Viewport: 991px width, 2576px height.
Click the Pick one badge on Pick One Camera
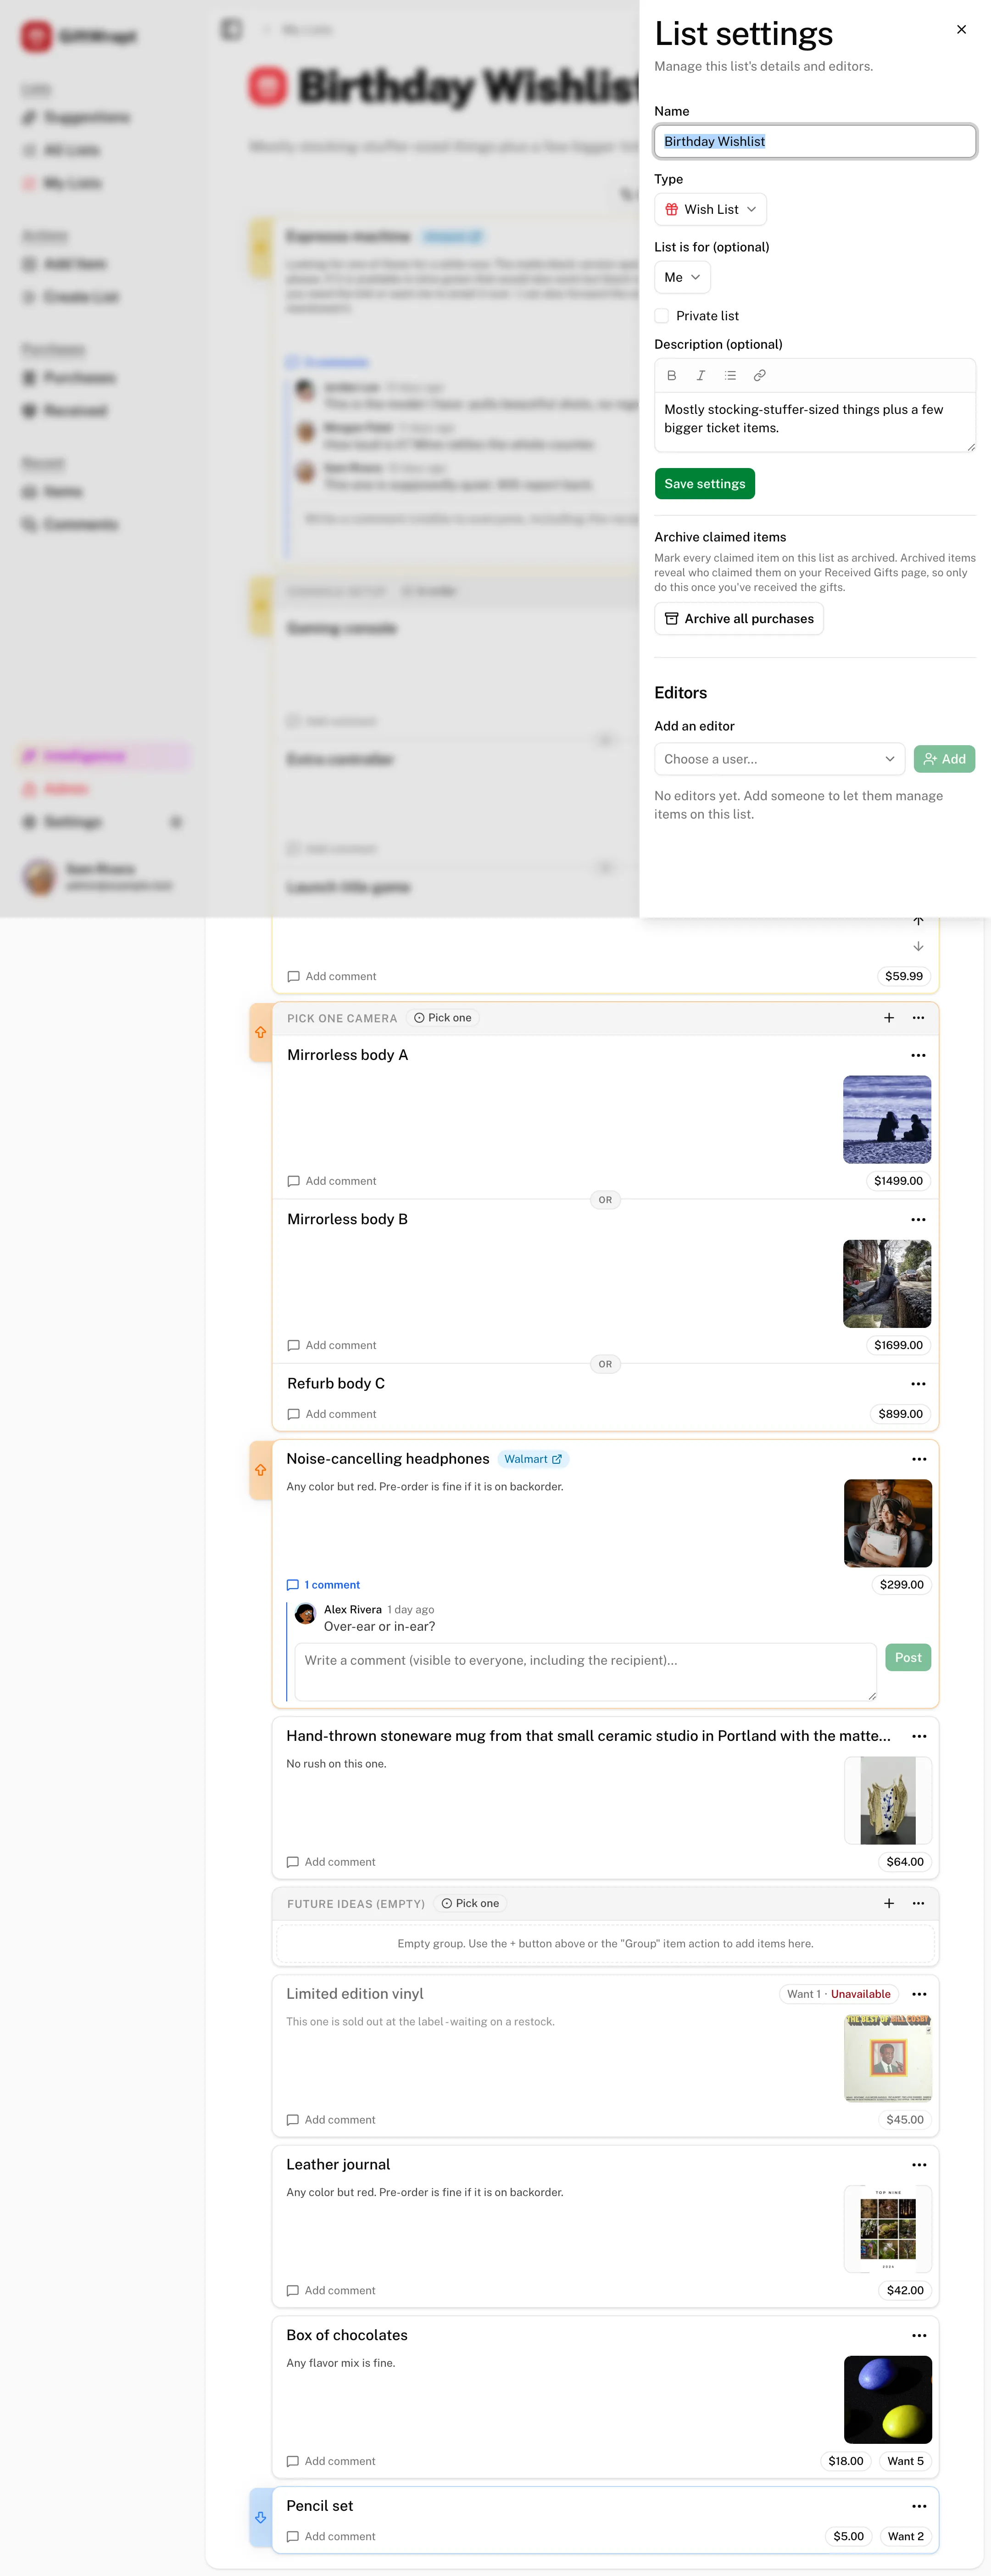click(443, 1018)
